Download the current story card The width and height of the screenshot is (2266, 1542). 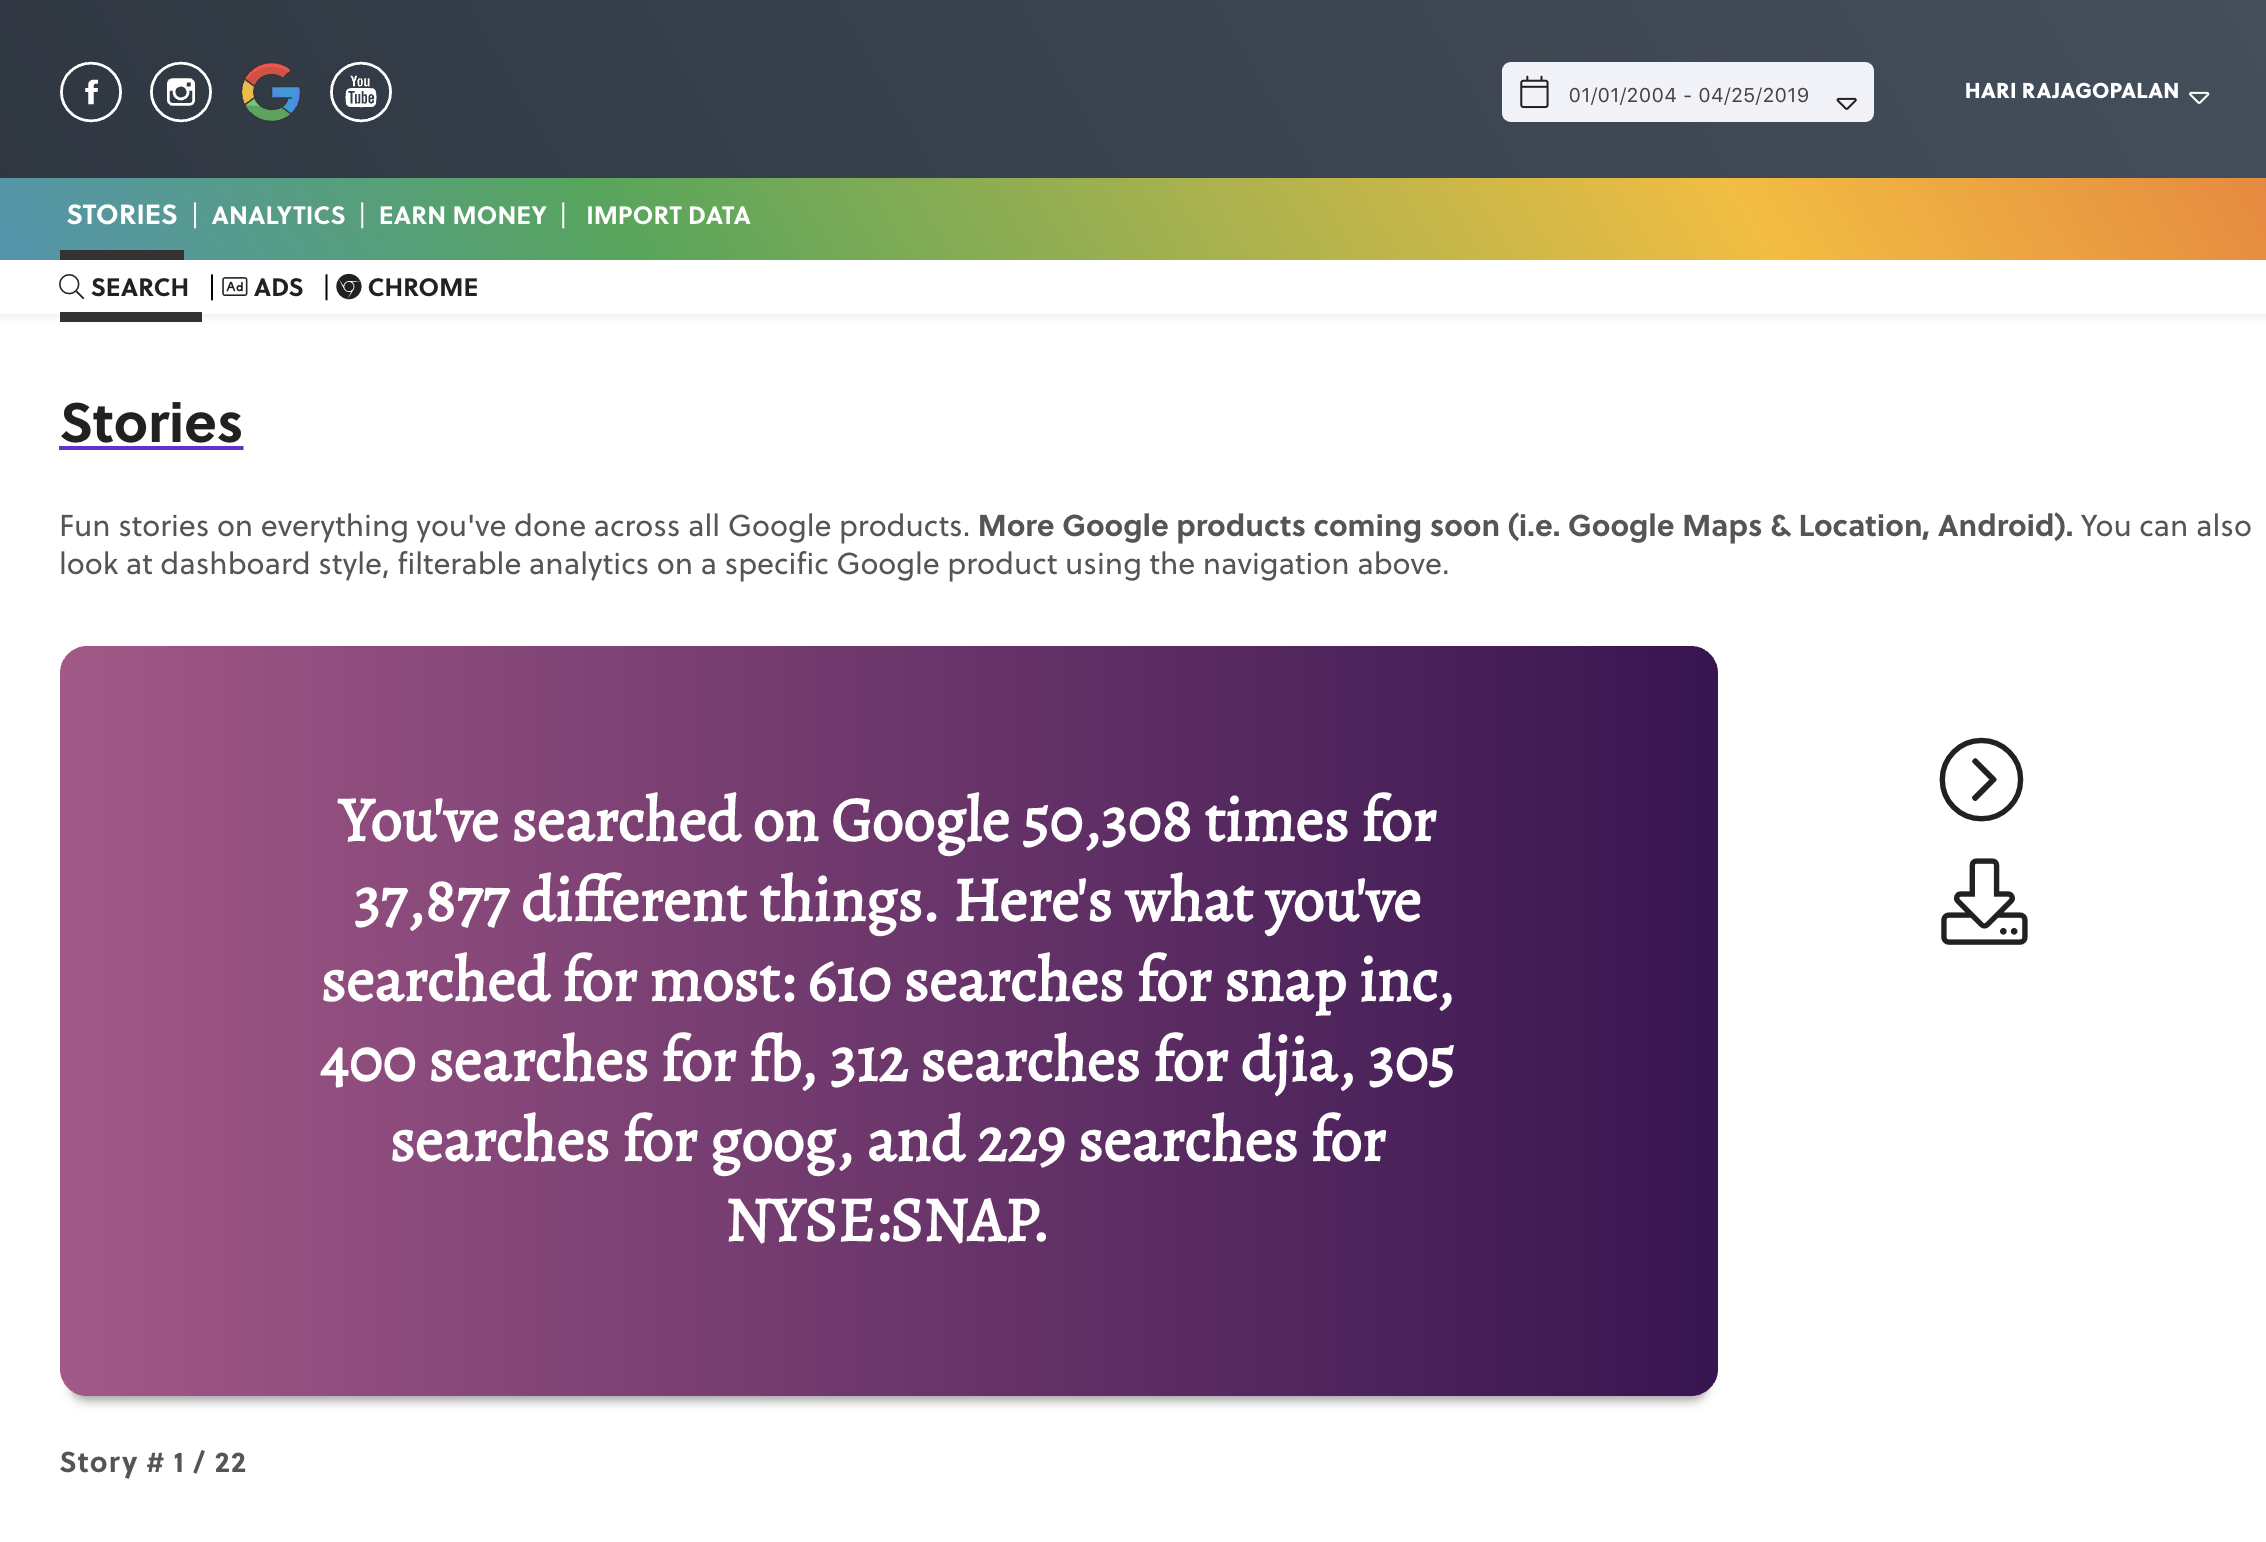1984,901
